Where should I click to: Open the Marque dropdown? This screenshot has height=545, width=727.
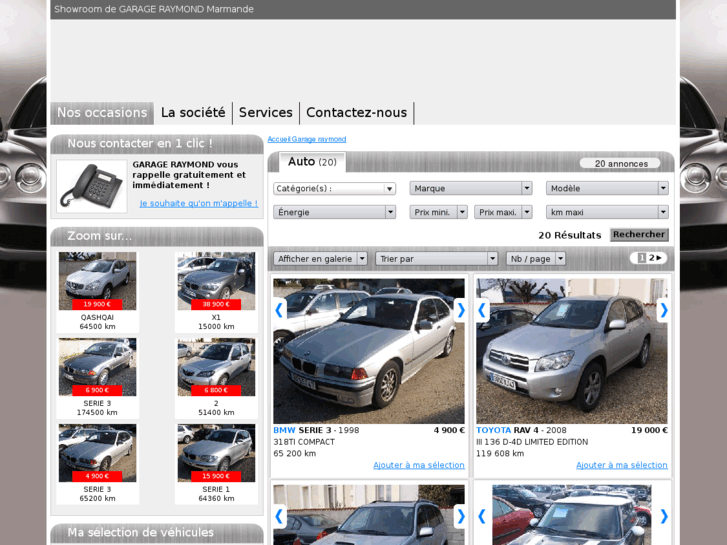[x=470, y=188]
